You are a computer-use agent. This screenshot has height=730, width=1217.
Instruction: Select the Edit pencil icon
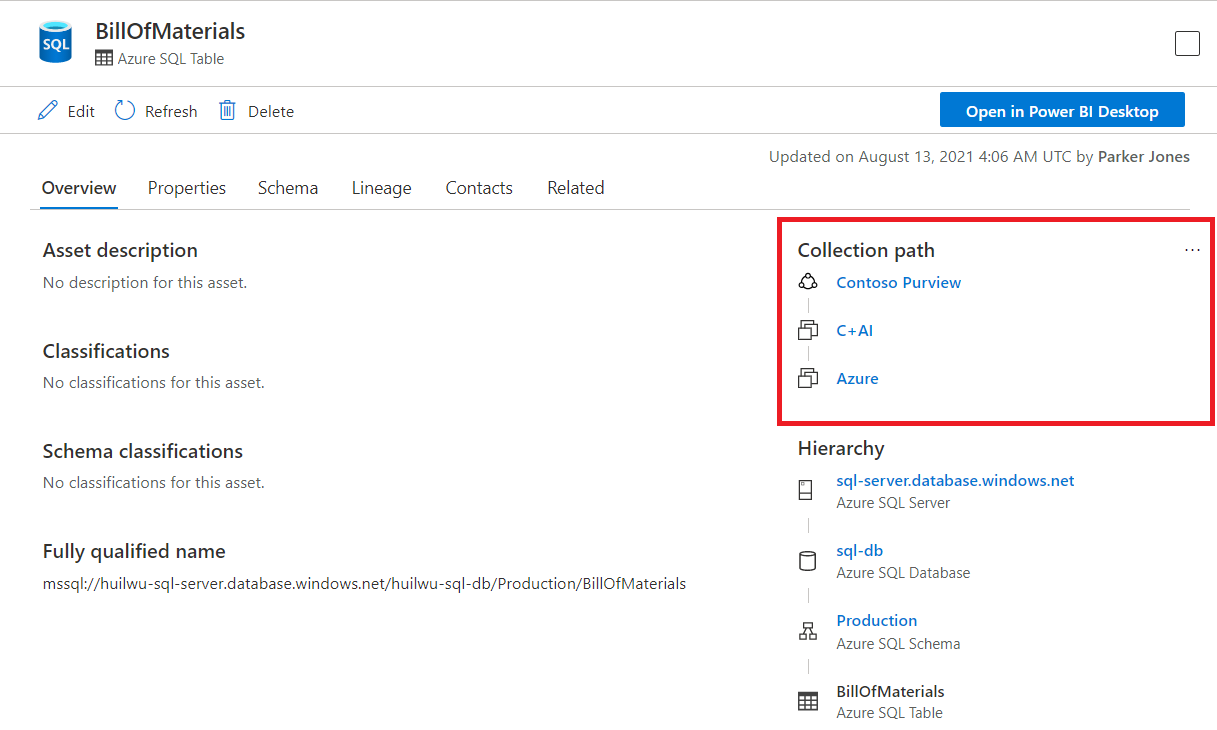point(47,110)
